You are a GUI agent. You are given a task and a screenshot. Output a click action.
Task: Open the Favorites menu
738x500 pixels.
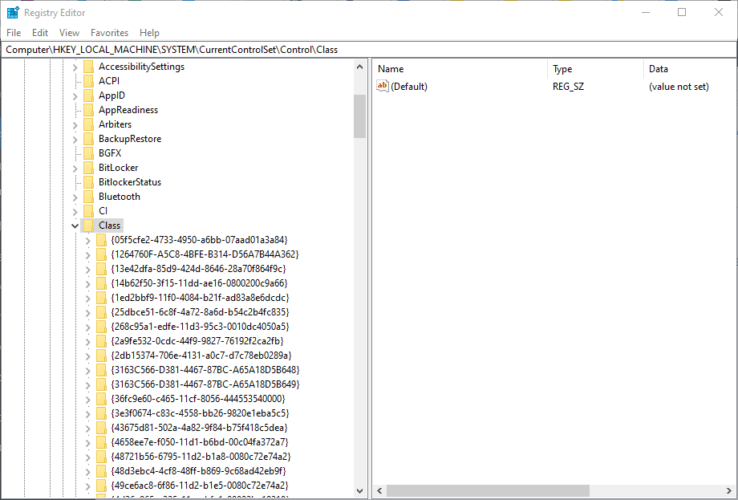(109, 32)
